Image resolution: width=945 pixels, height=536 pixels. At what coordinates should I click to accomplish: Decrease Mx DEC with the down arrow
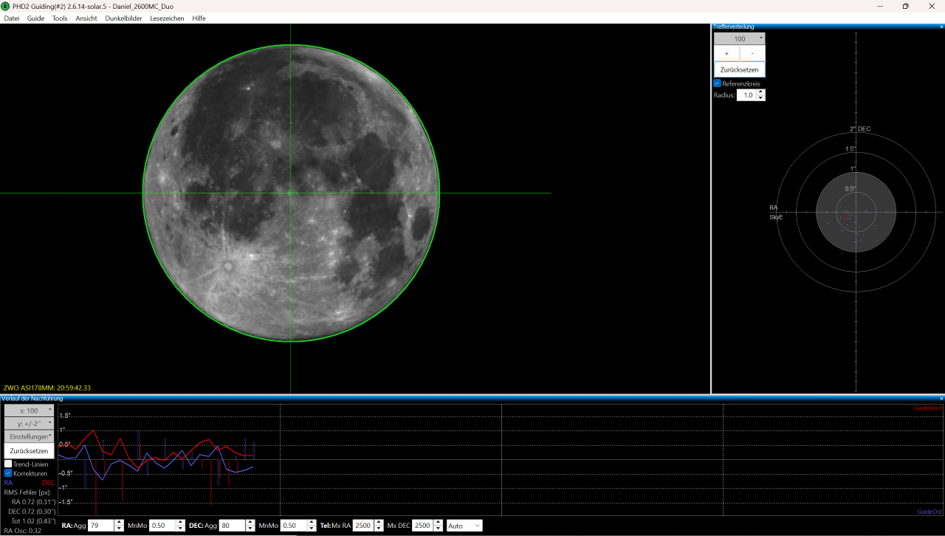pos(438,529)
